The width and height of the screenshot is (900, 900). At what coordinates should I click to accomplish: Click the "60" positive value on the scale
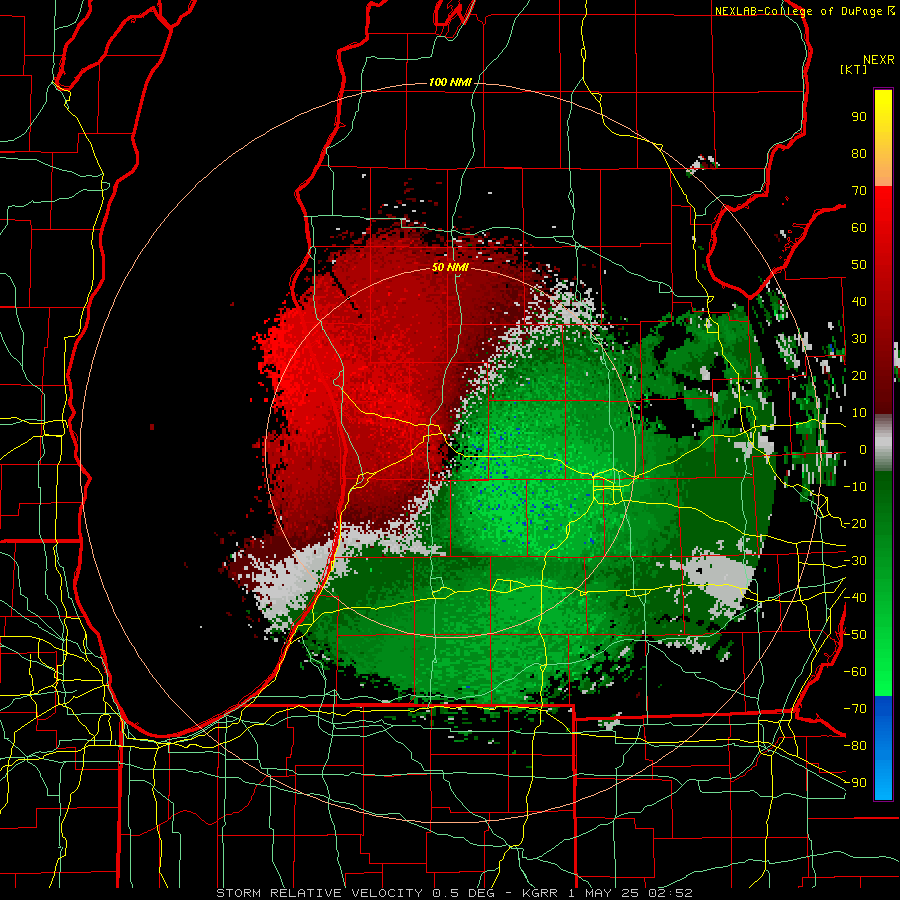859,228
